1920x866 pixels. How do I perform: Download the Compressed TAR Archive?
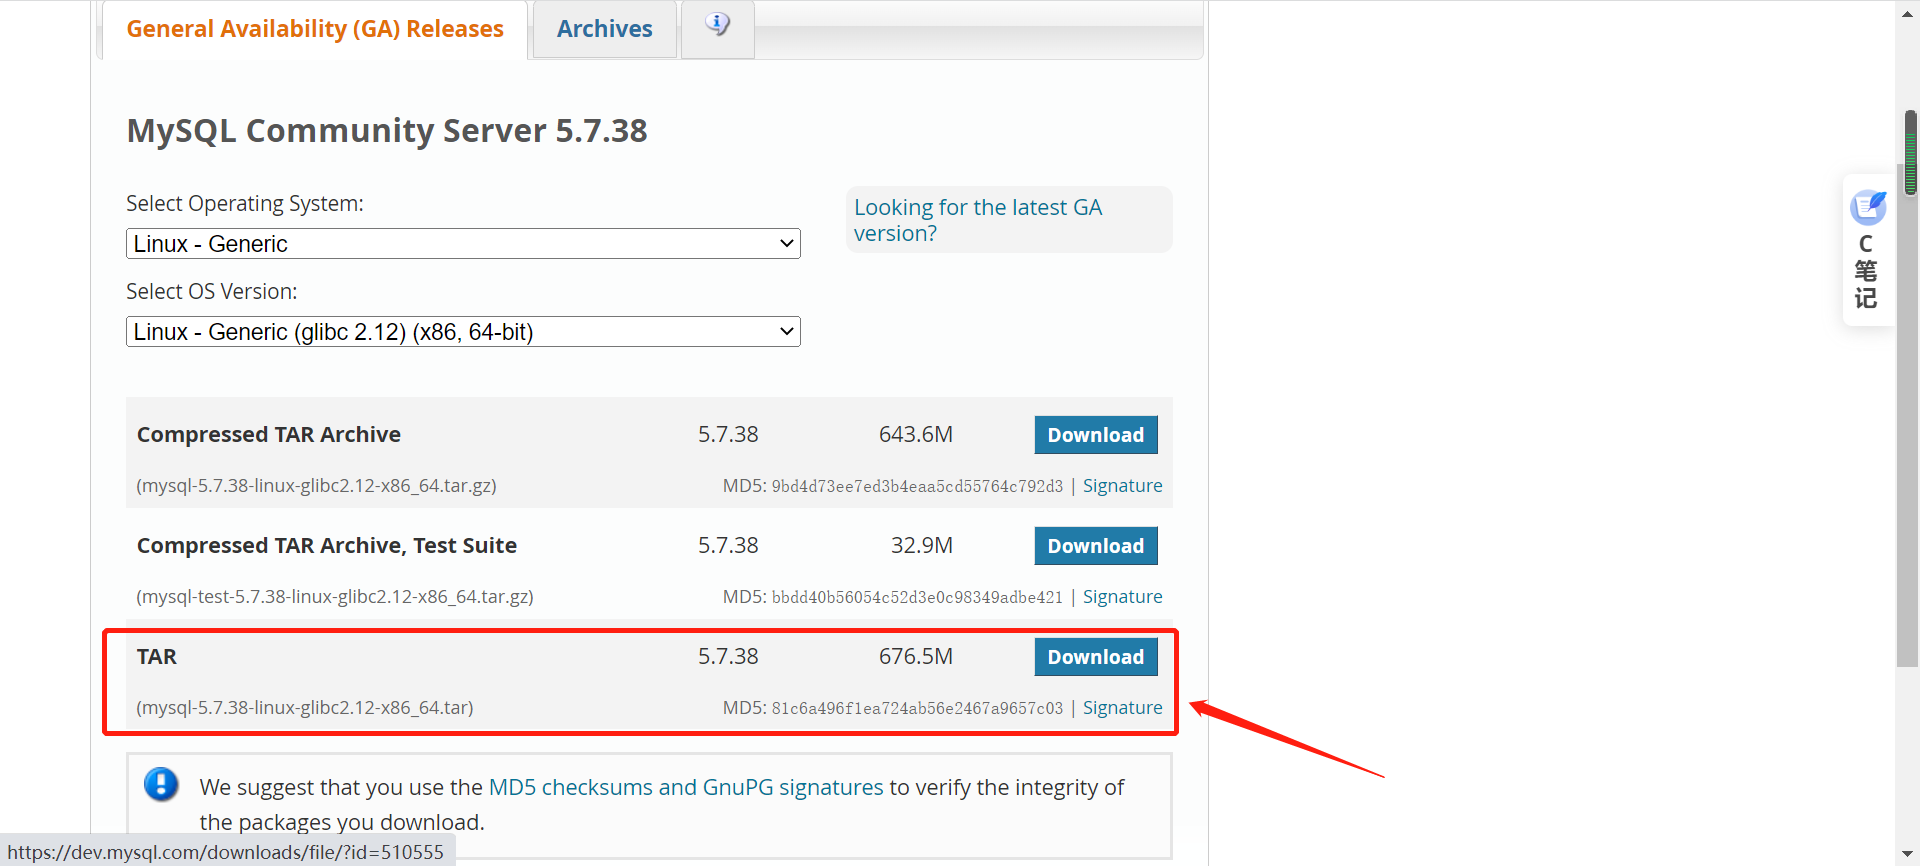click(x=1095, y=435)
